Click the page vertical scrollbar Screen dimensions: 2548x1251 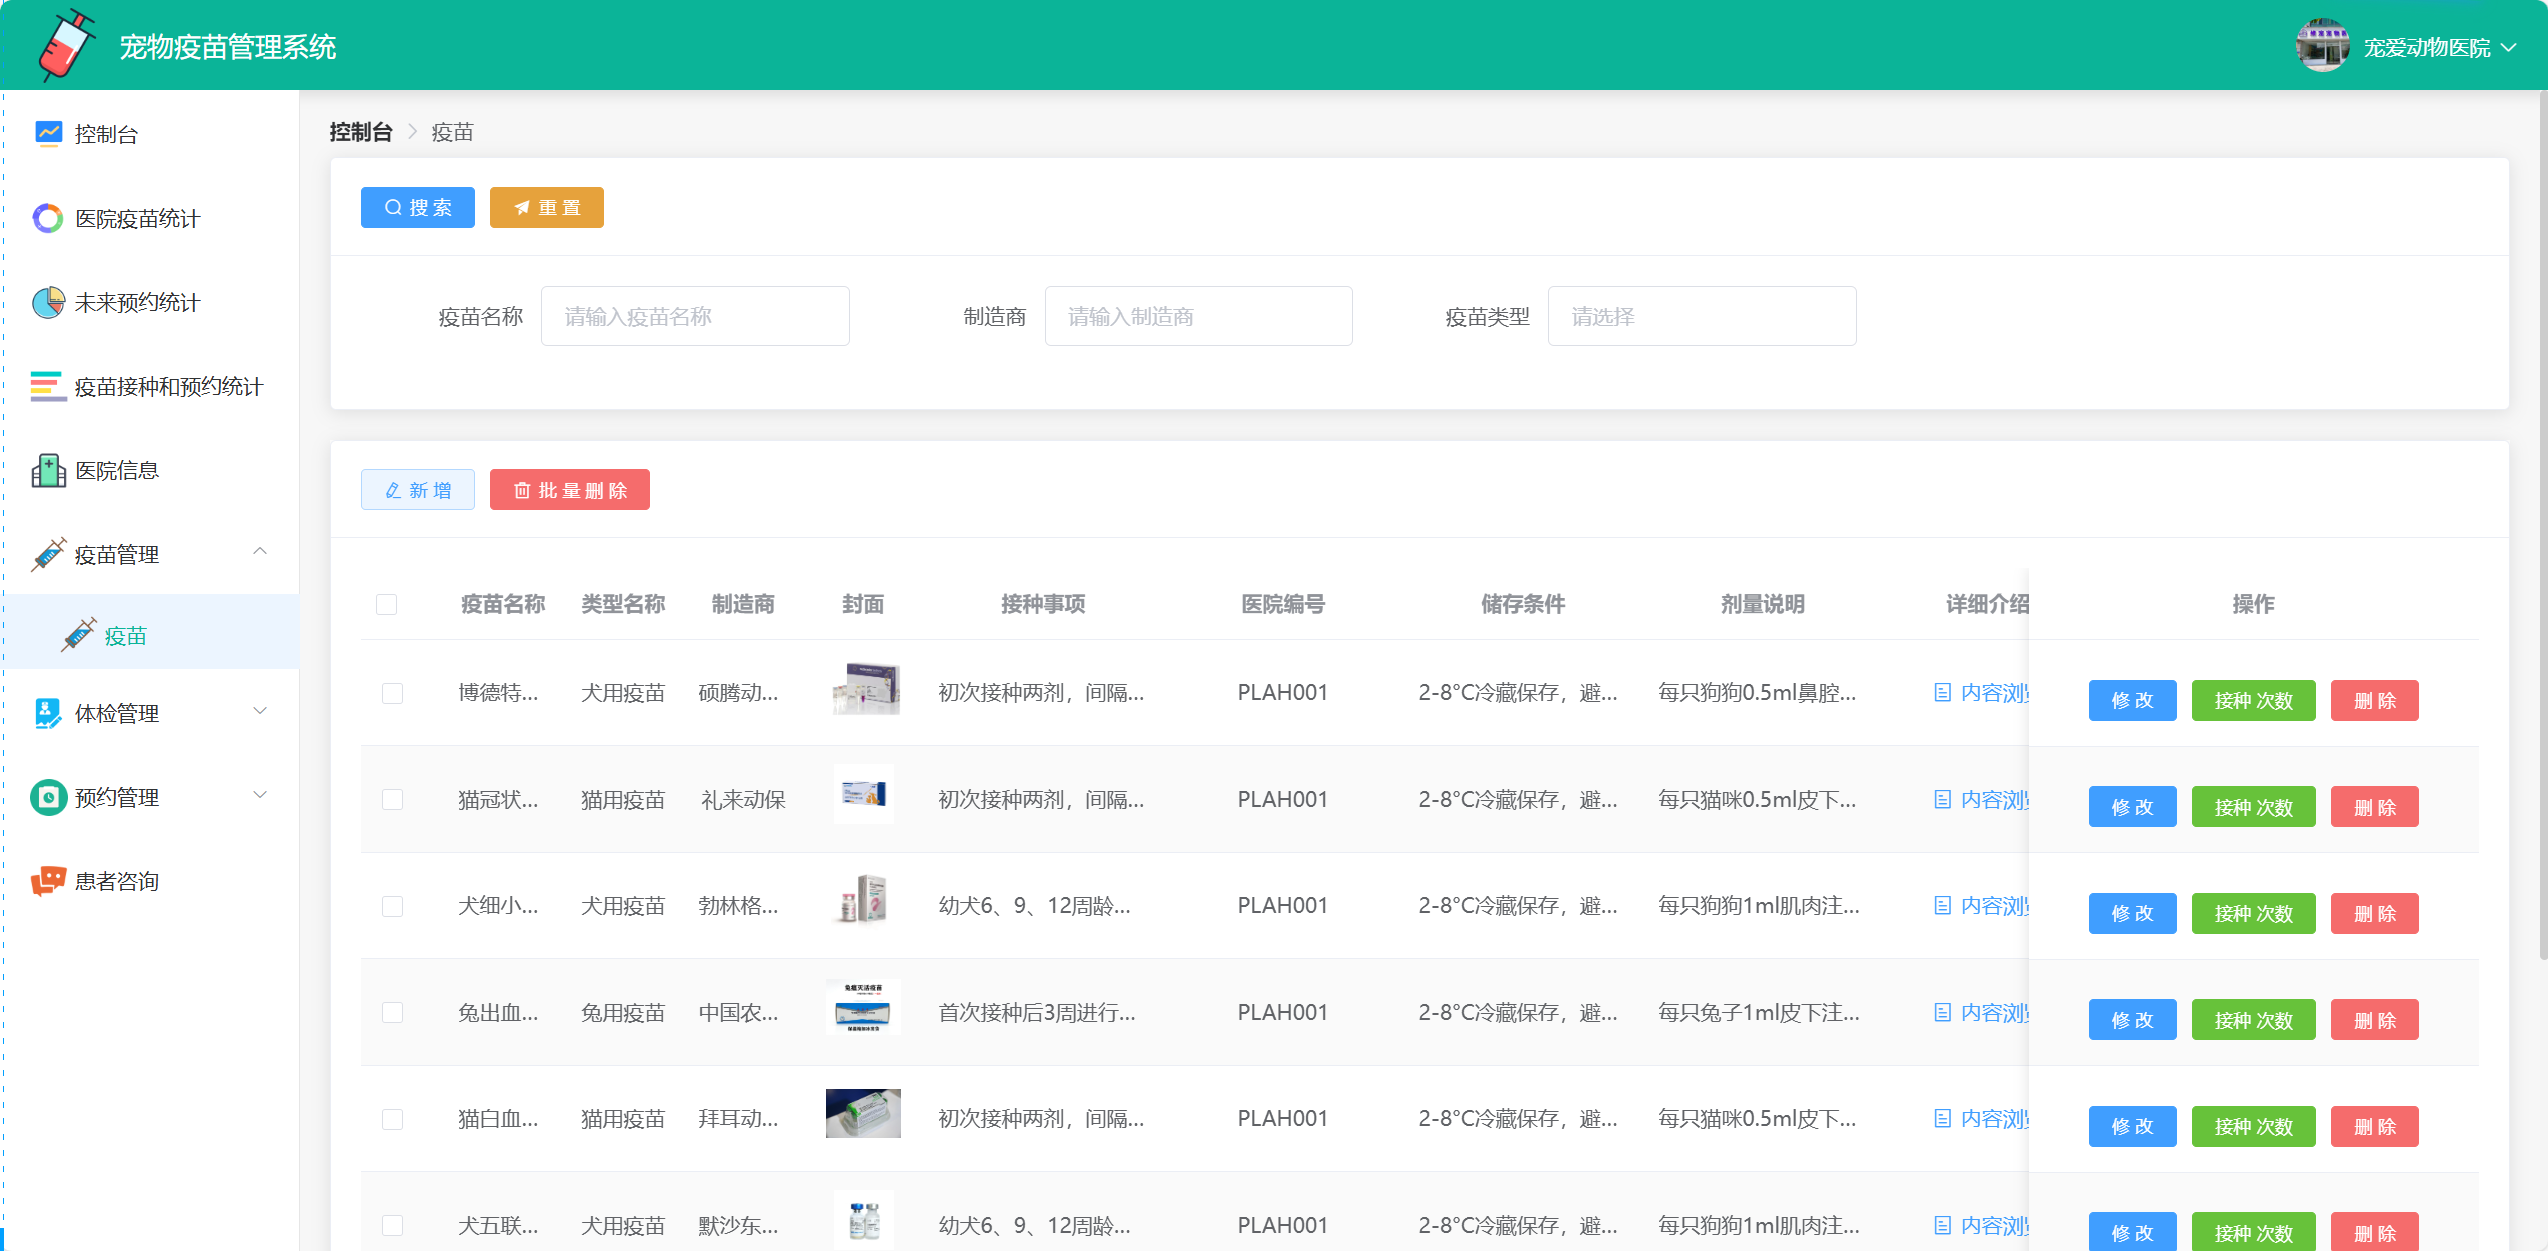[2542, 525]
